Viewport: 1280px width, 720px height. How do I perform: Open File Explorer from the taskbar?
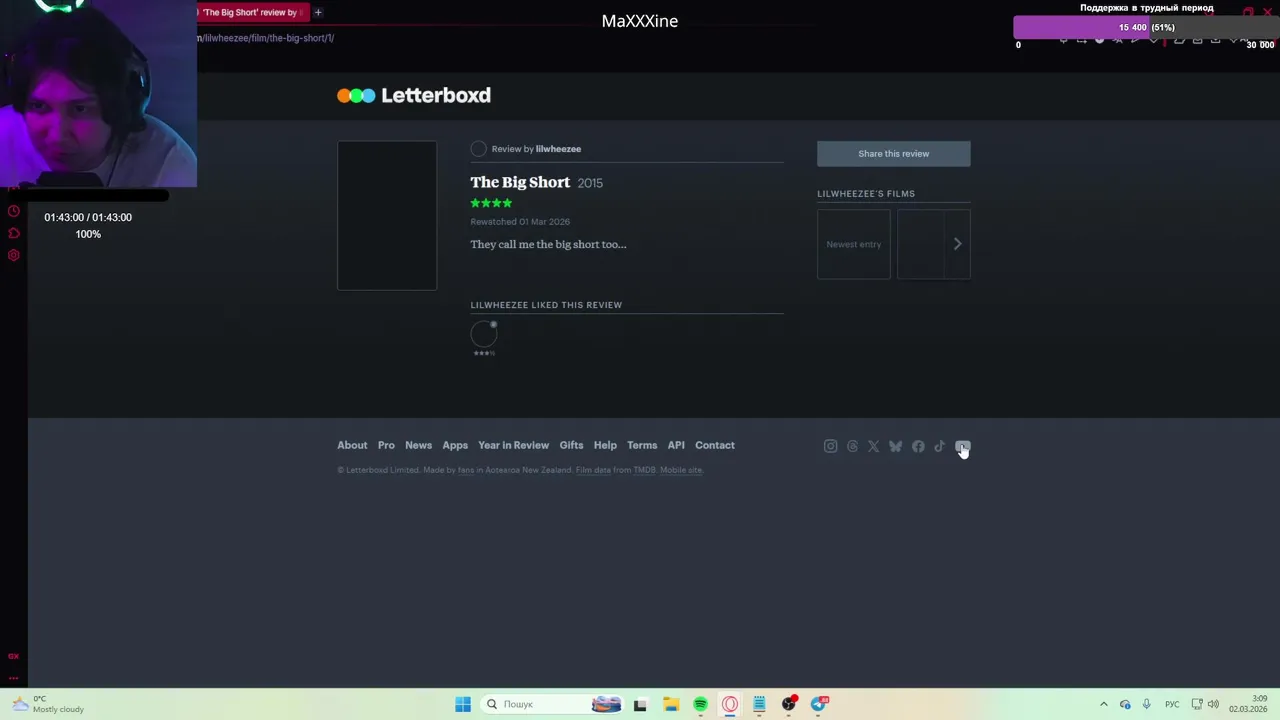pyautogui.click(x=671, y=704)
